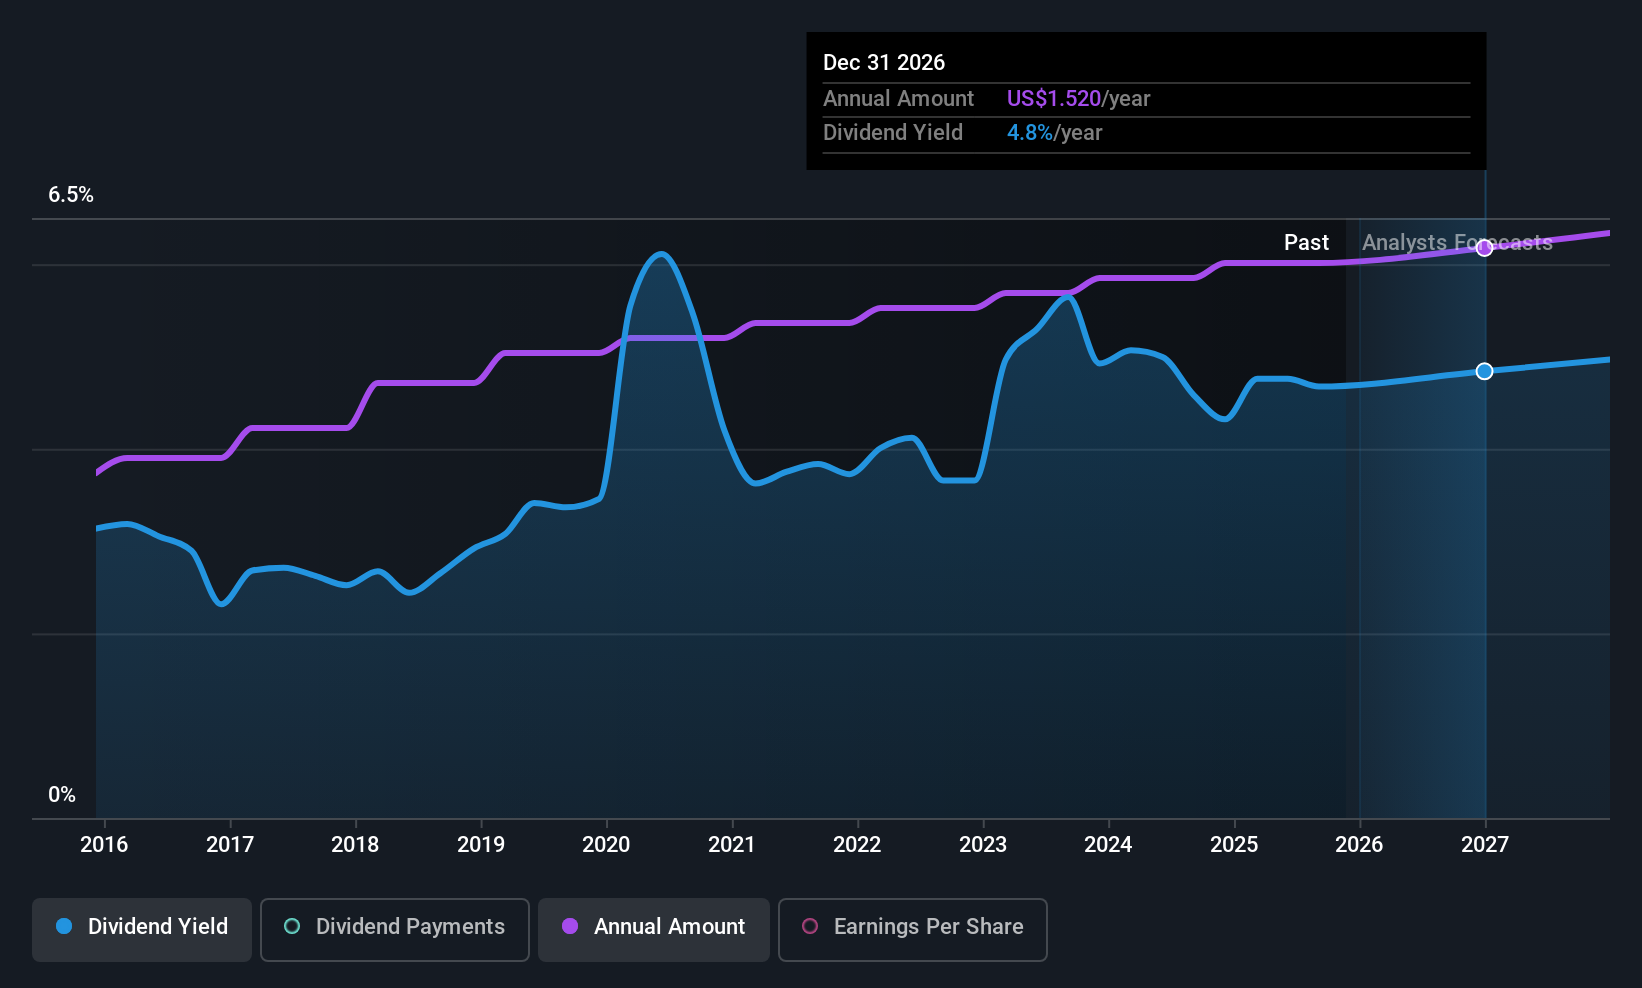Select the white marker on the purple forecast line
Screen dimensions: 1642x988
(1484, 248)
